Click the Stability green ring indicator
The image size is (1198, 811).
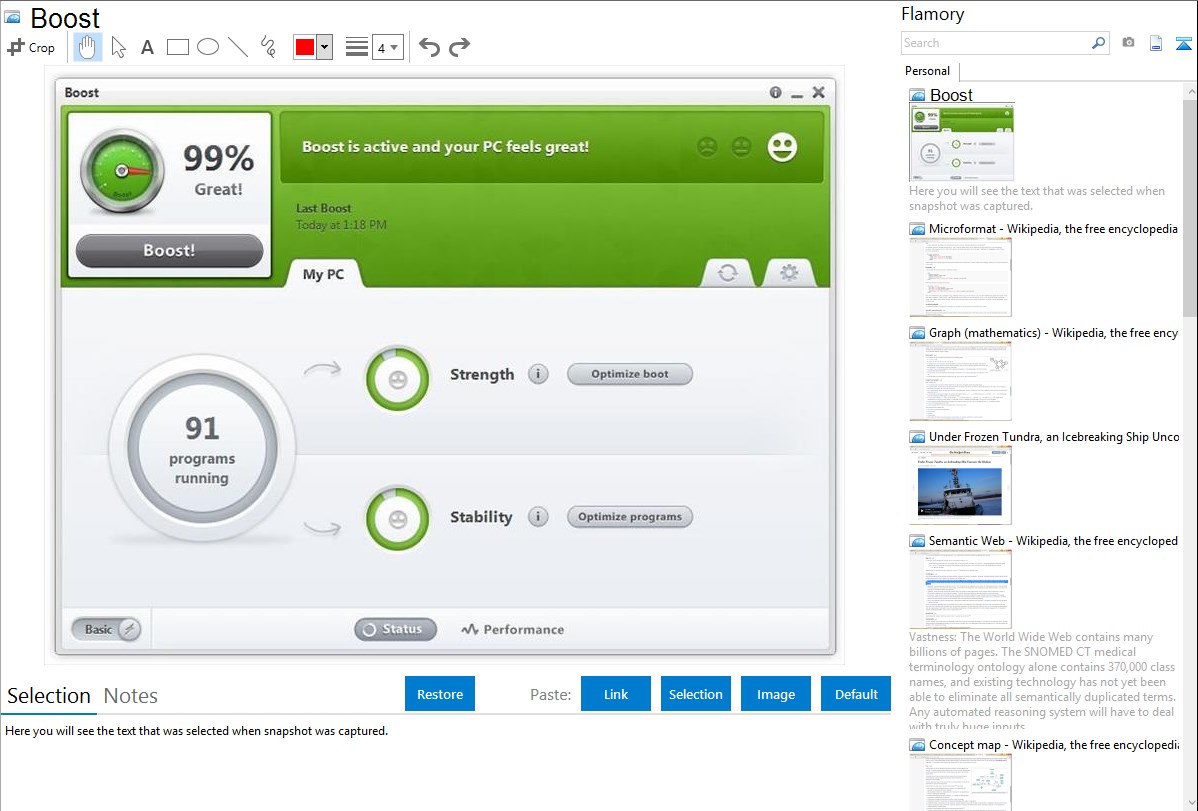coord(397,519)
